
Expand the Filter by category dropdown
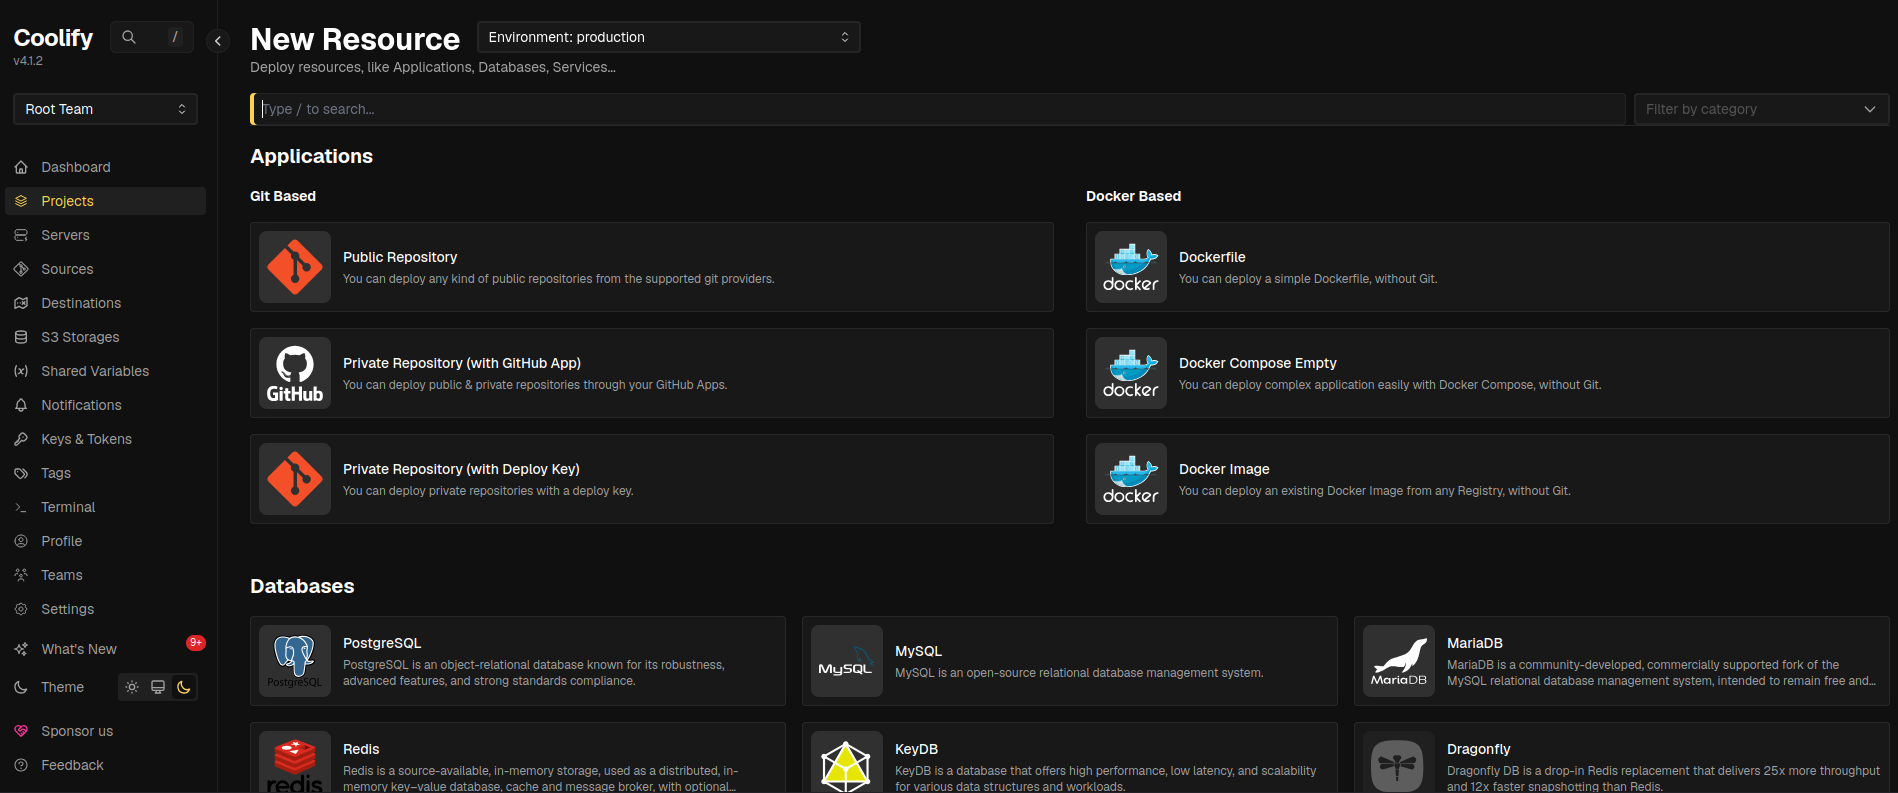(x=1761, y=109)
